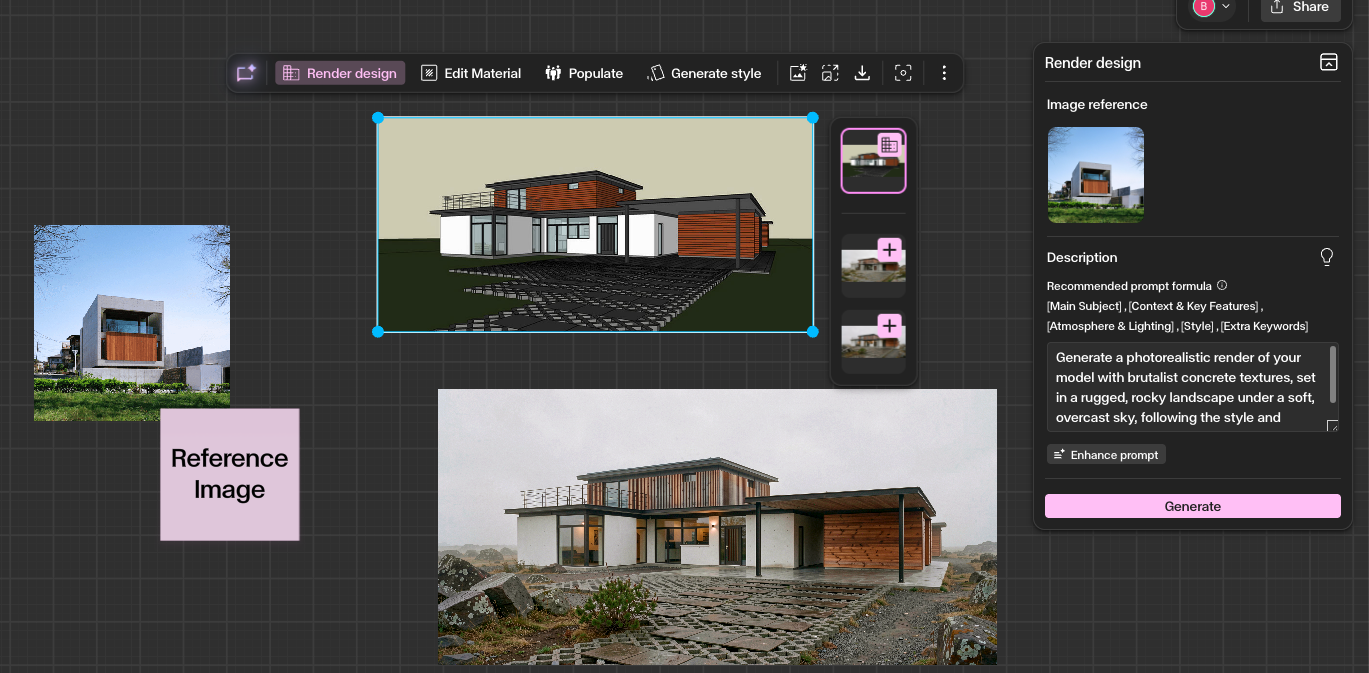
Task: Click the lightbulb icon beside Description
Action: click(1327, 257)
